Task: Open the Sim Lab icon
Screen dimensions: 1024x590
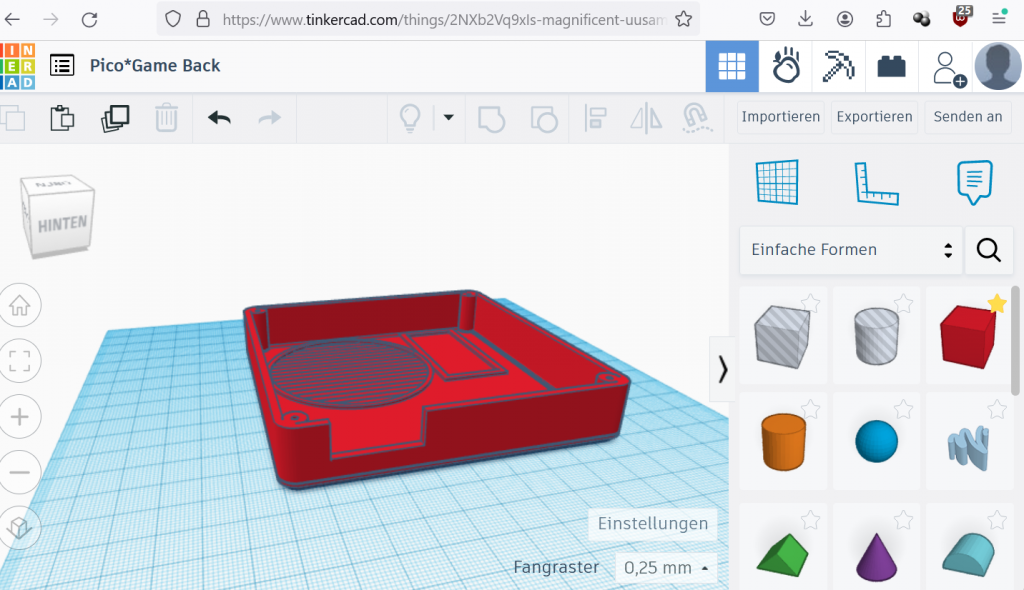Action: 786,66
